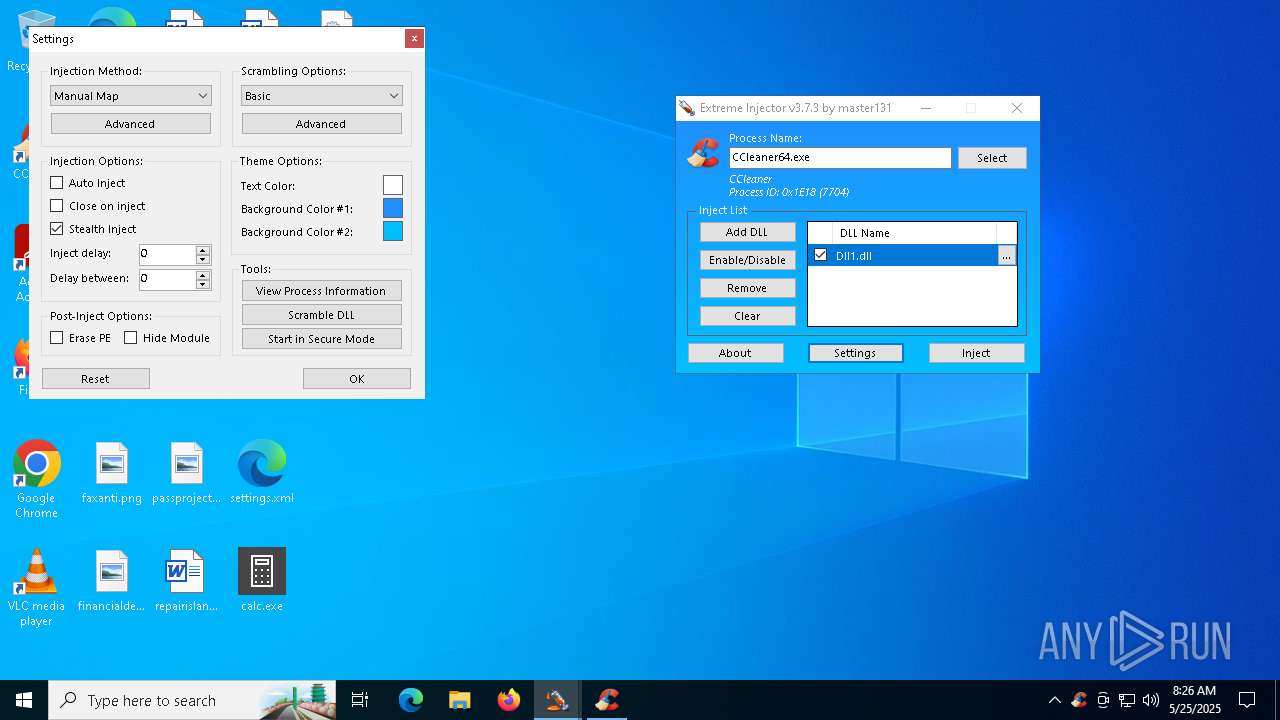
Task: Click the Settings button in Extreme Injector
Action: click(x=855, y=353)
